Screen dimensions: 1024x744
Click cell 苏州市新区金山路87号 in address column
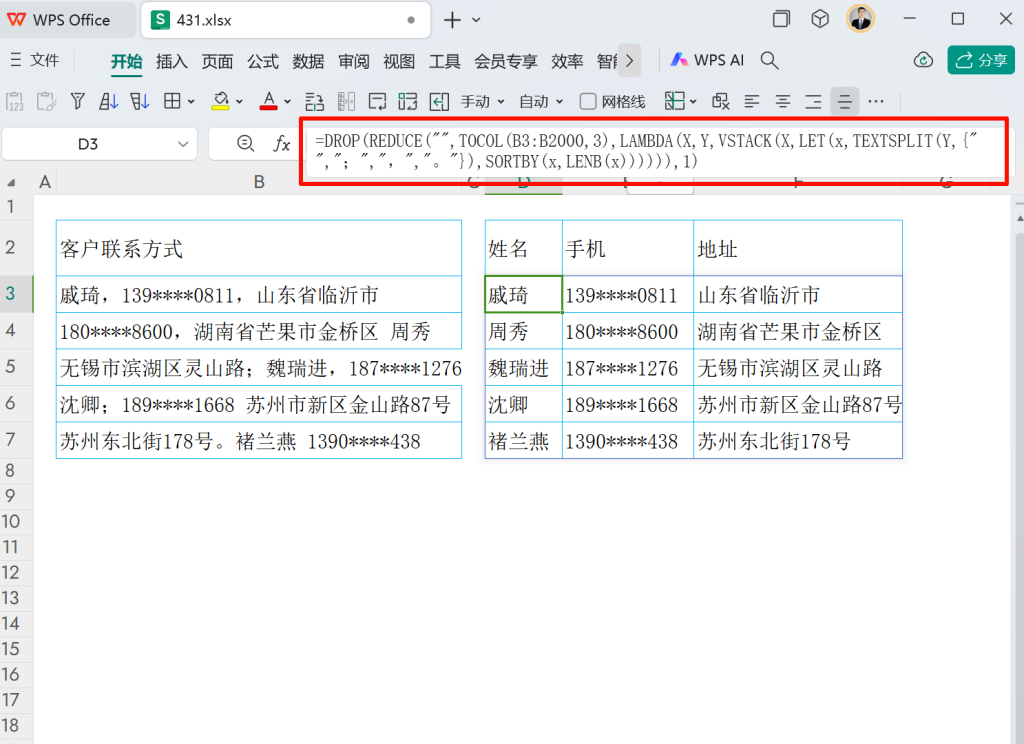[x=797, y=405]
